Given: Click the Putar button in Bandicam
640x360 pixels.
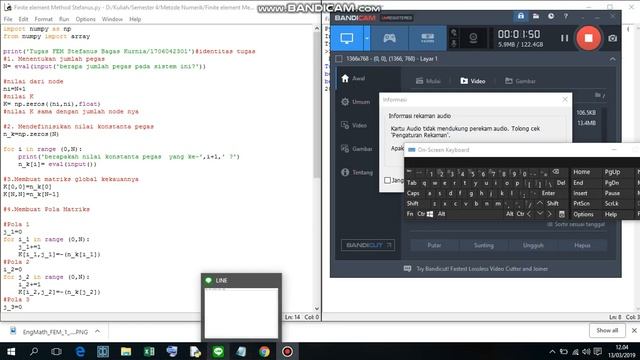Looking at the screenshot, I should [434, 245].
